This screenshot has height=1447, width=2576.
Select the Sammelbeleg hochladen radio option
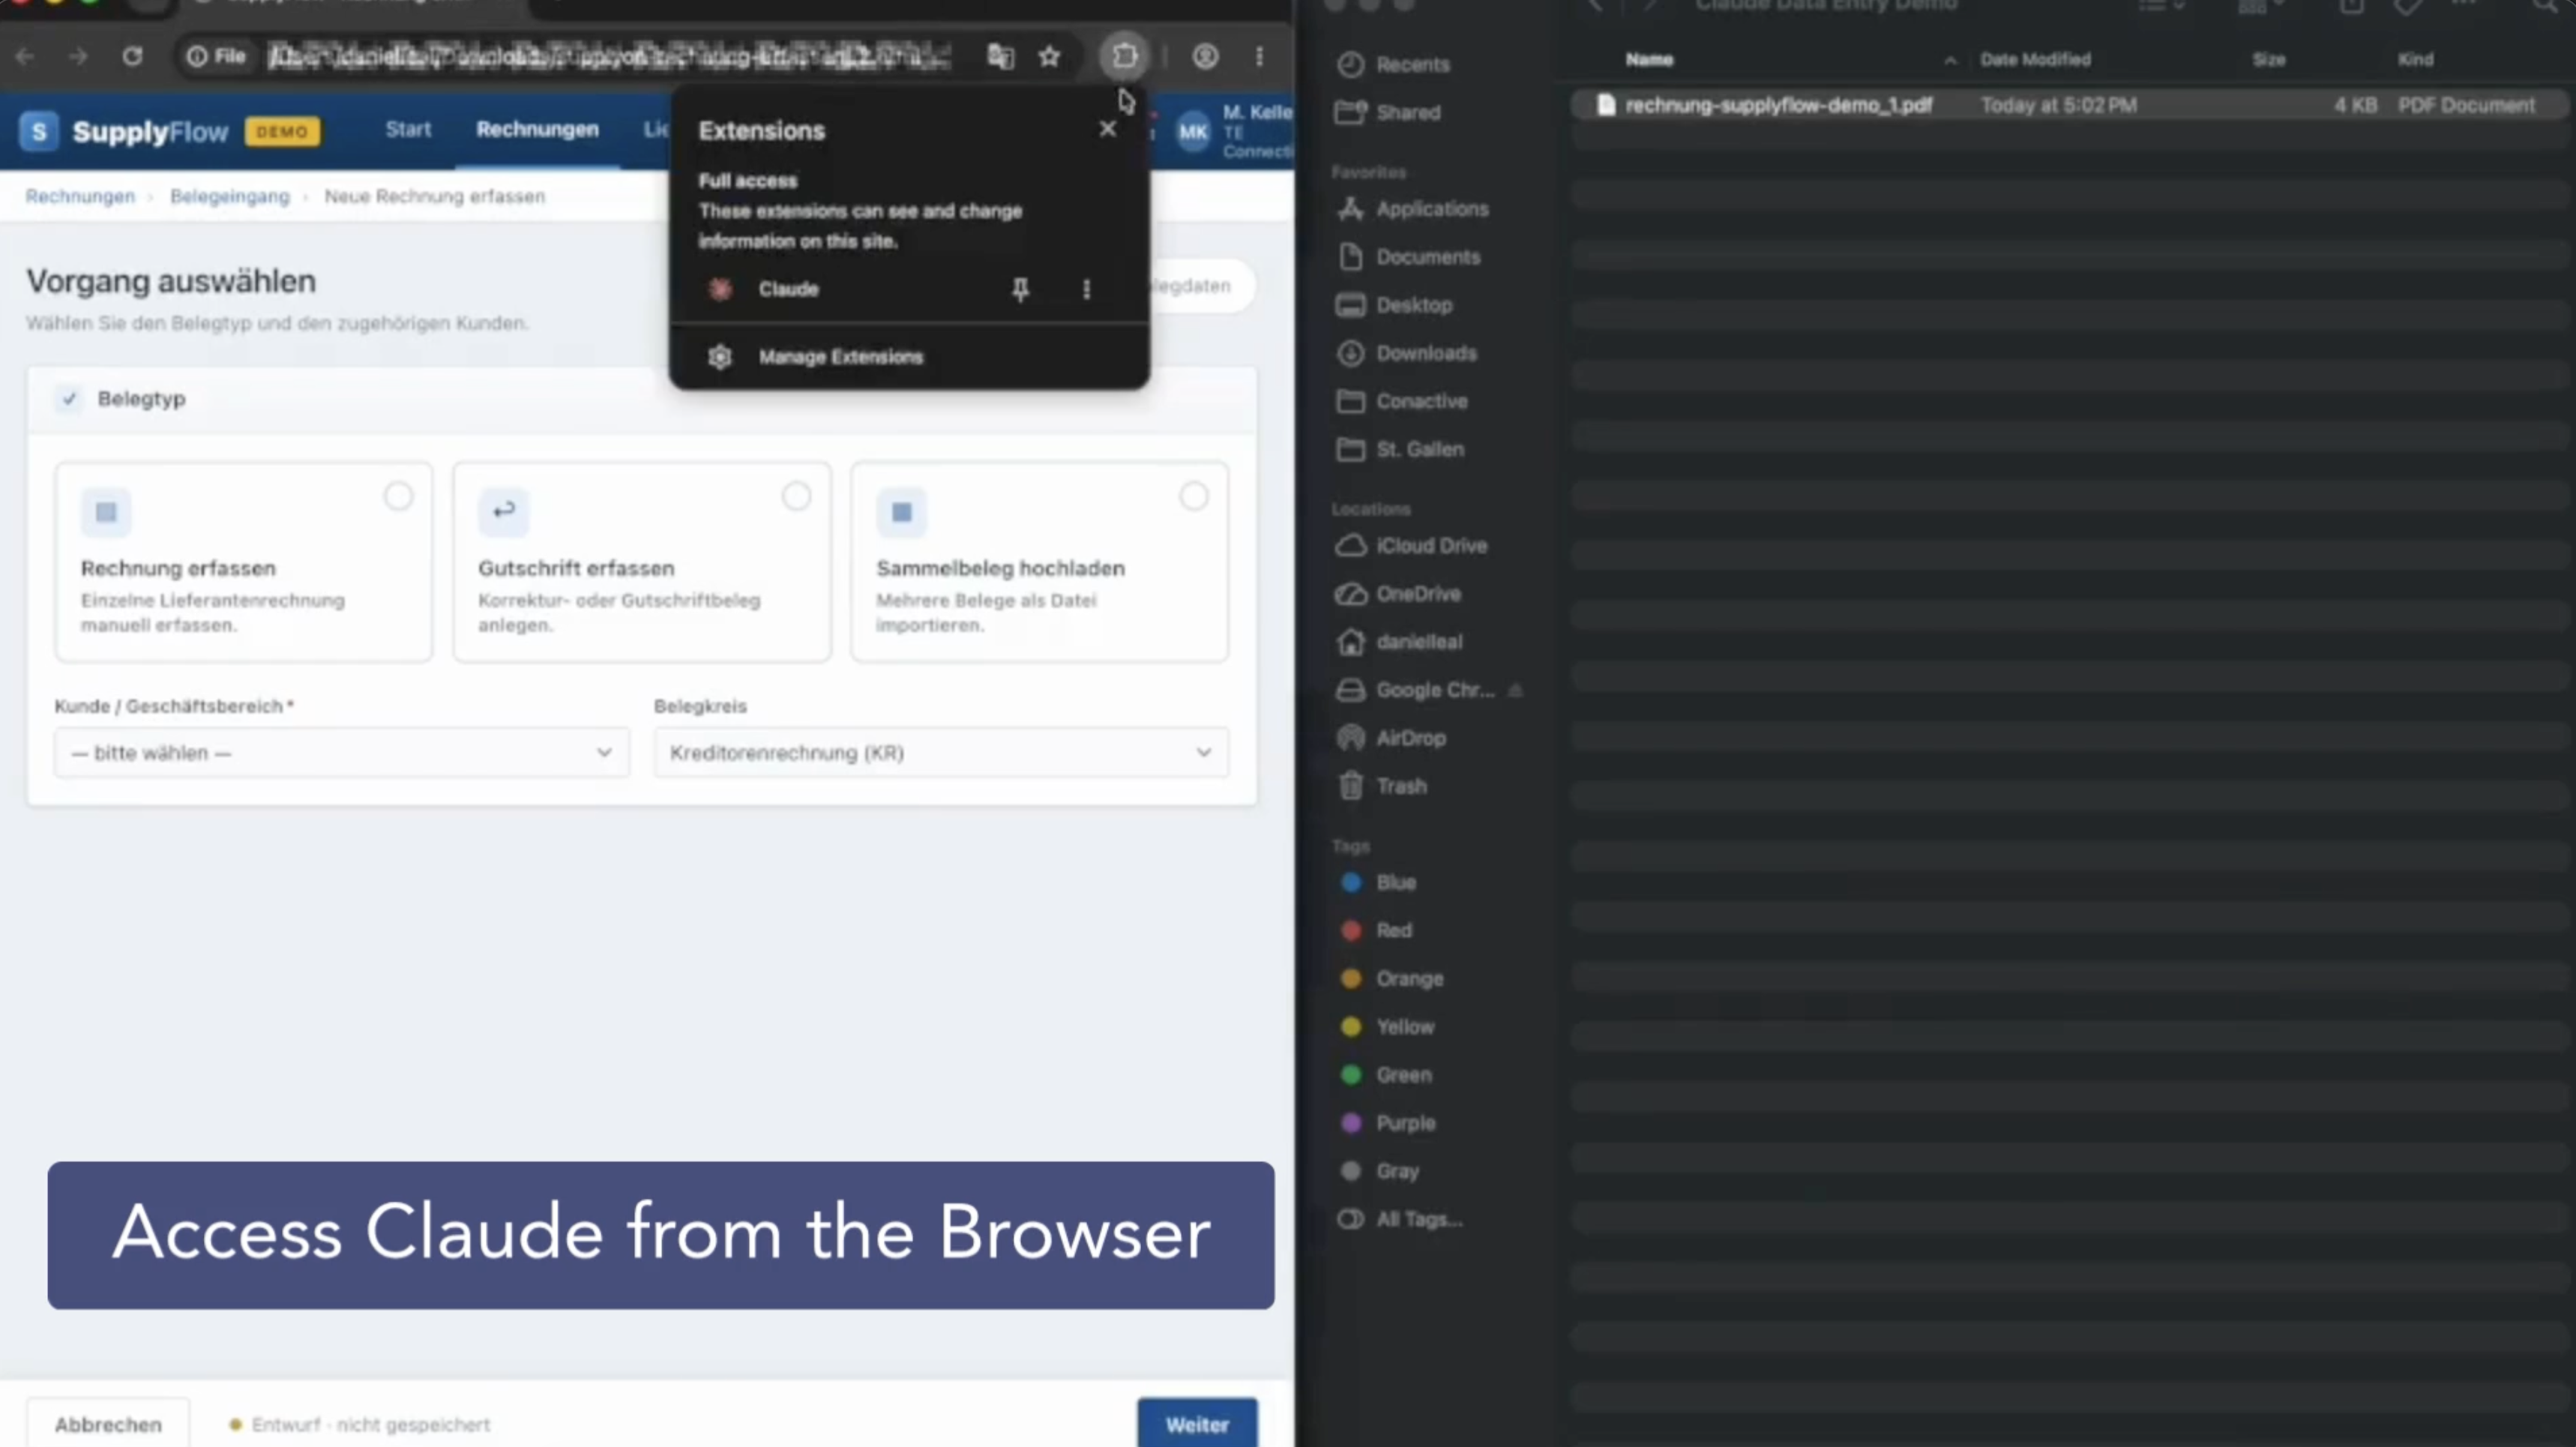pyautogui.click(x=1193, y=496)
